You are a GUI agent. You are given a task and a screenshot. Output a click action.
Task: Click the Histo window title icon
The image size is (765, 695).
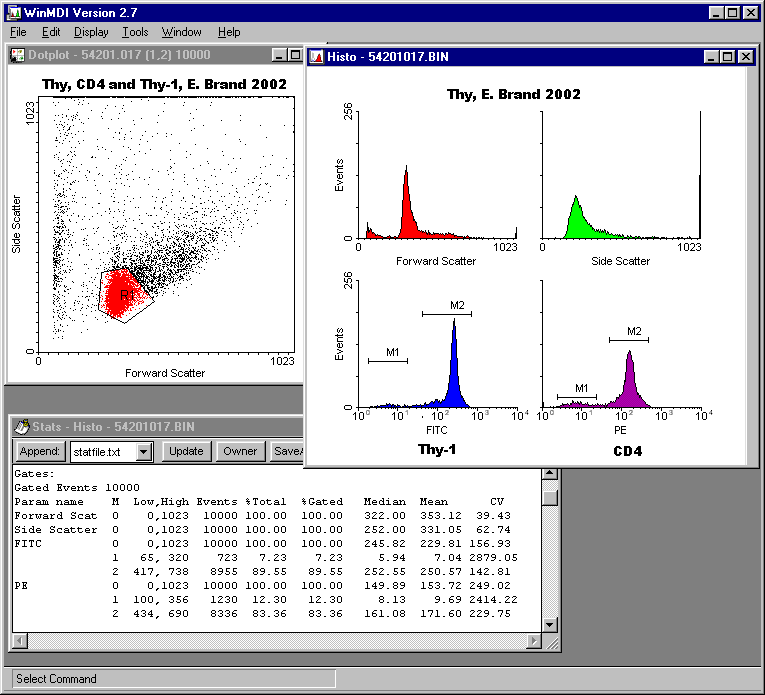click(316, 56)
